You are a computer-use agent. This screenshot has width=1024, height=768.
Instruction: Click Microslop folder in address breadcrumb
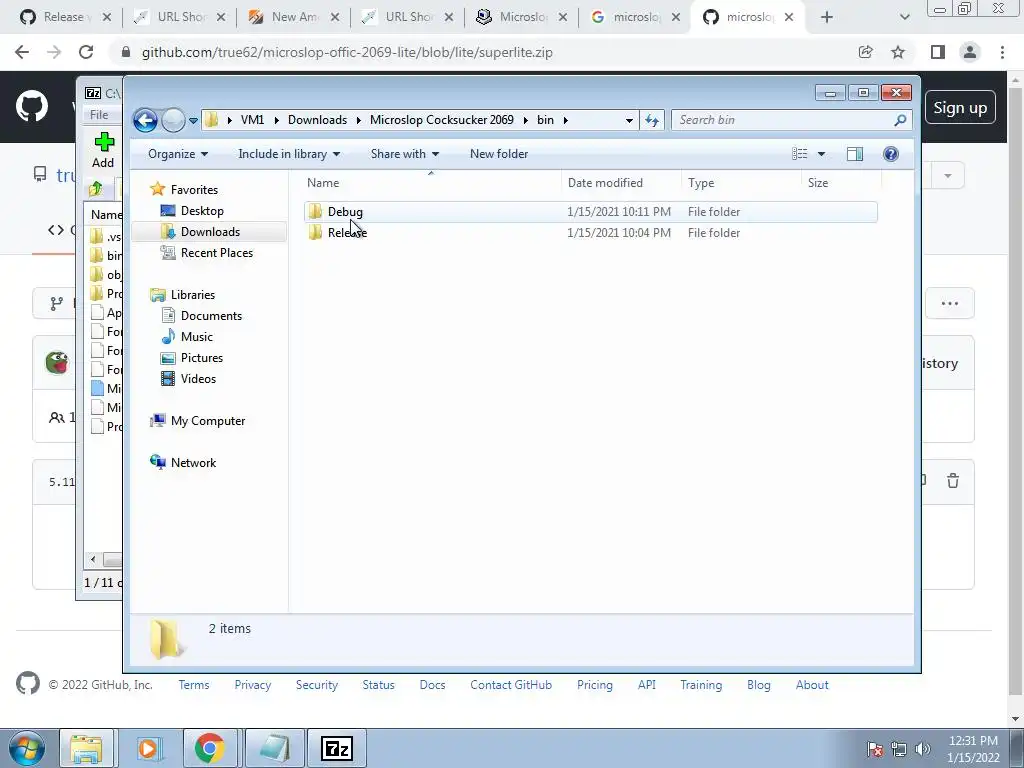(x=441, y=120)
